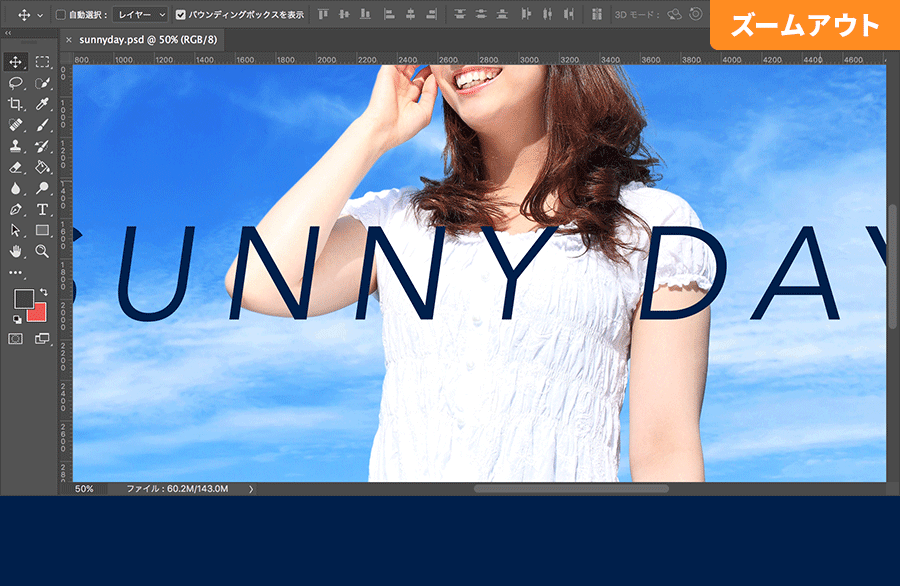The width and height of the screenshot is (900, 586).
Task: Choose the Clone Stamp tool
Action: click(x=16, y=146)
